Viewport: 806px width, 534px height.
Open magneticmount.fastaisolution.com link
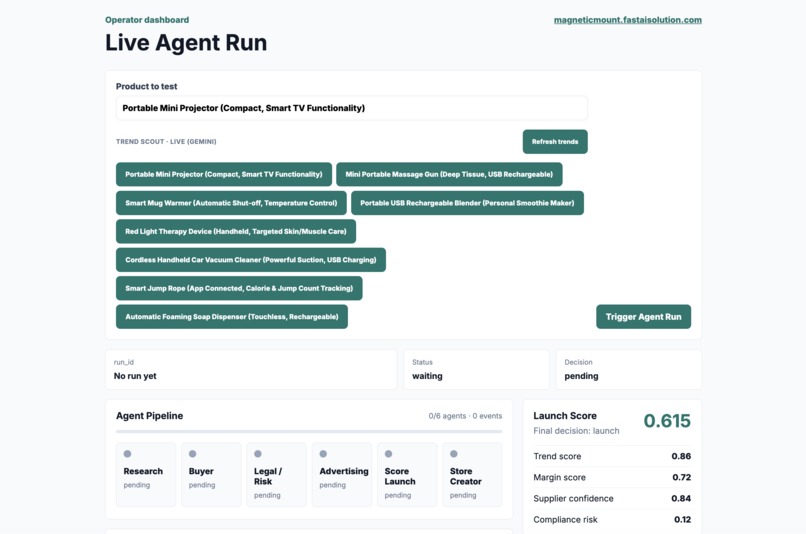point(628,20)
